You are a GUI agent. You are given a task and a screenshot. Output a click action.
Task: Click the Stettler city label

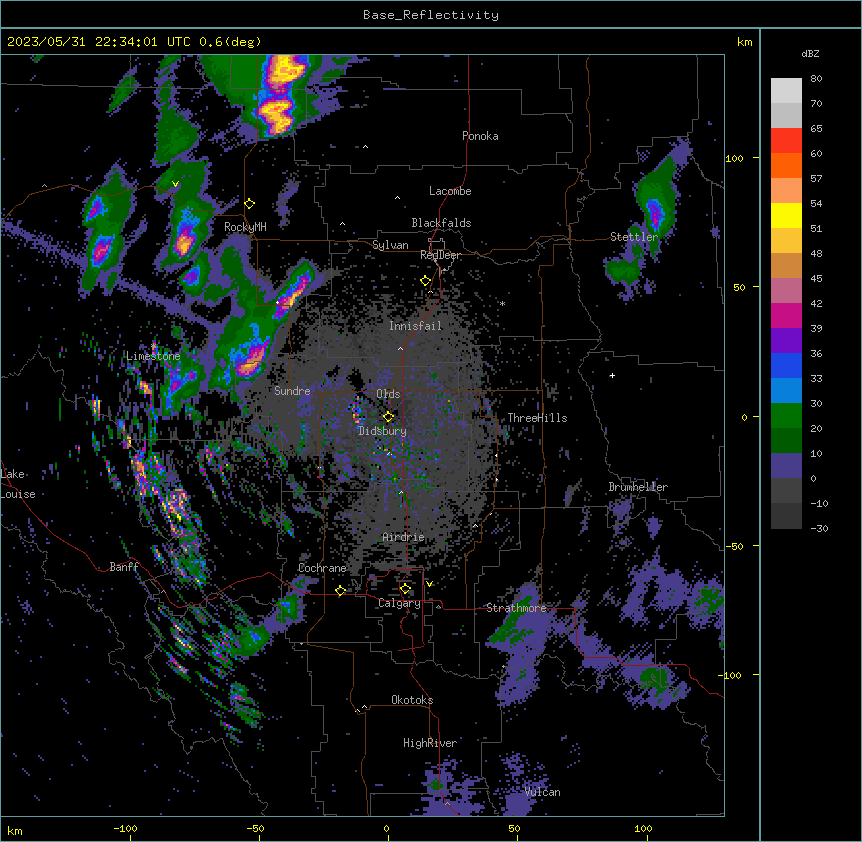point(634,237)
